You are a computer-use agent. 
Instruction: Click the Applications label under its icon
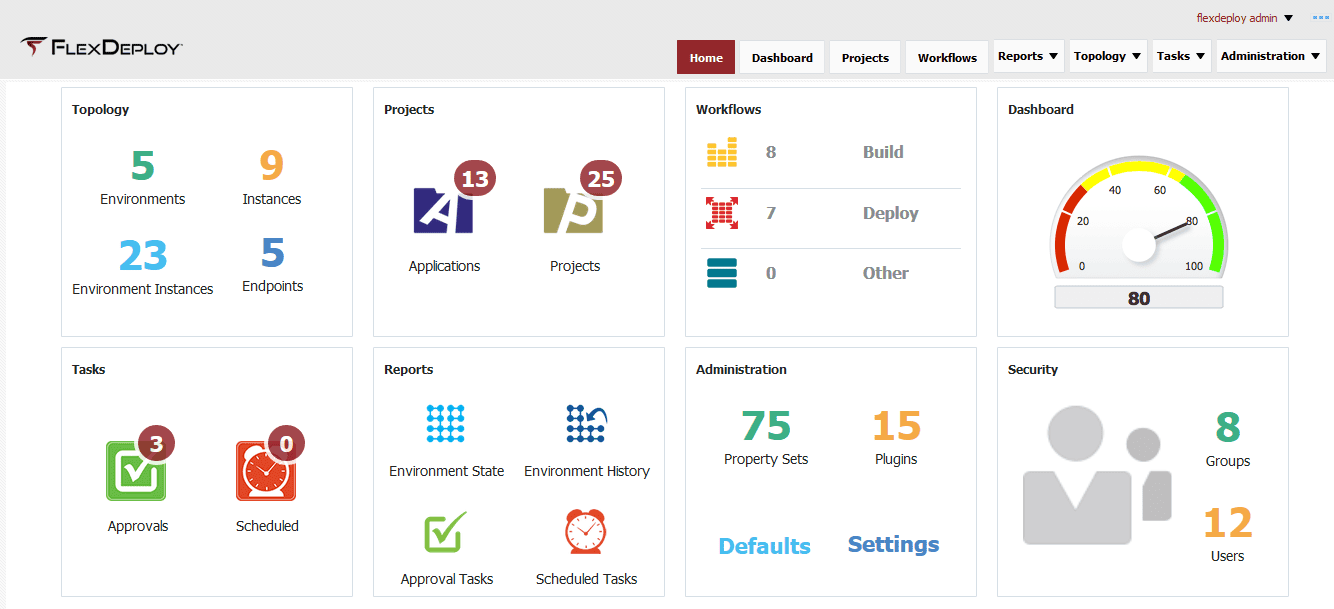[444, 266]
